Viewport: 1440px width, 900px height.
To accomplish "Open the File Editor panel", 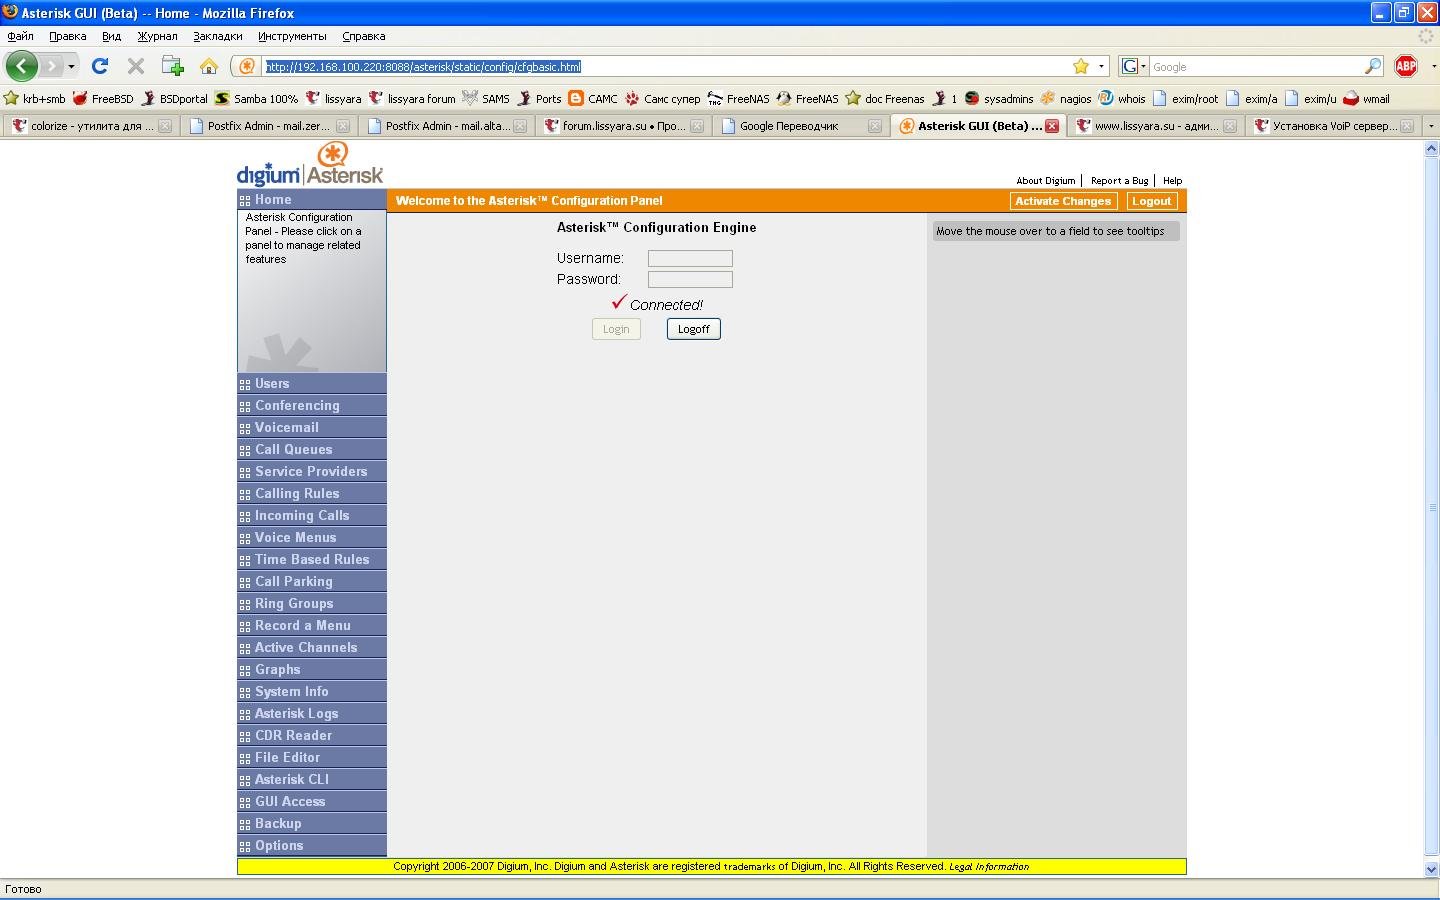I will point(312,758).
